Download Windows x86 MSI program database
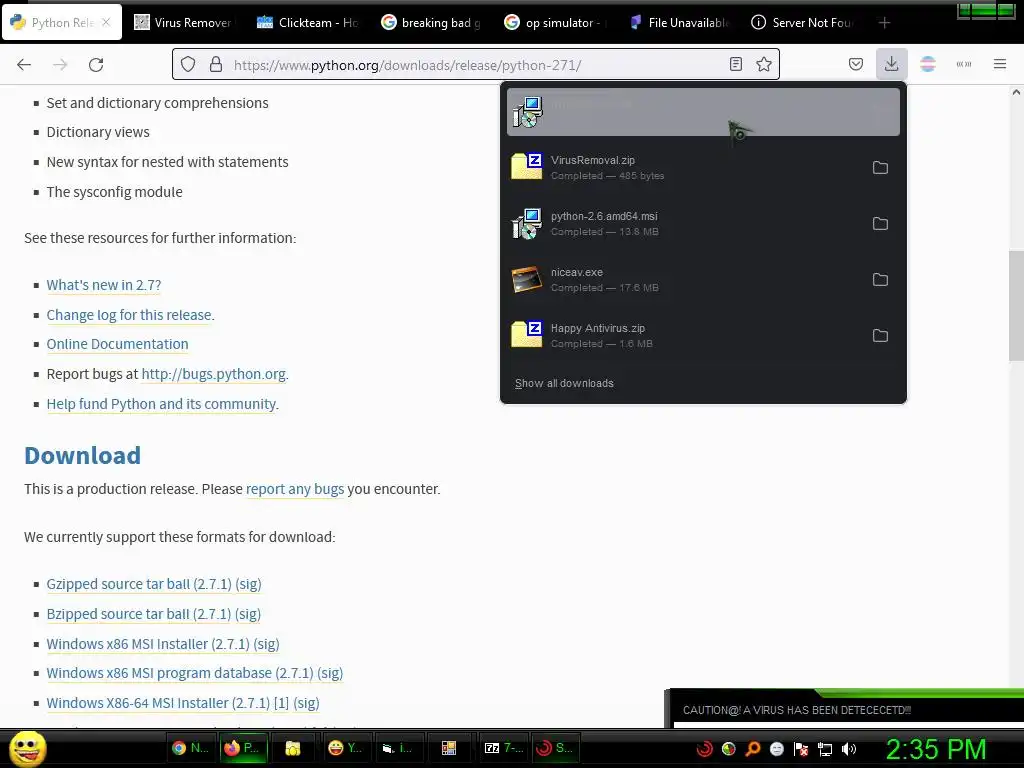 pyautogui.click(x=180, y=673)
